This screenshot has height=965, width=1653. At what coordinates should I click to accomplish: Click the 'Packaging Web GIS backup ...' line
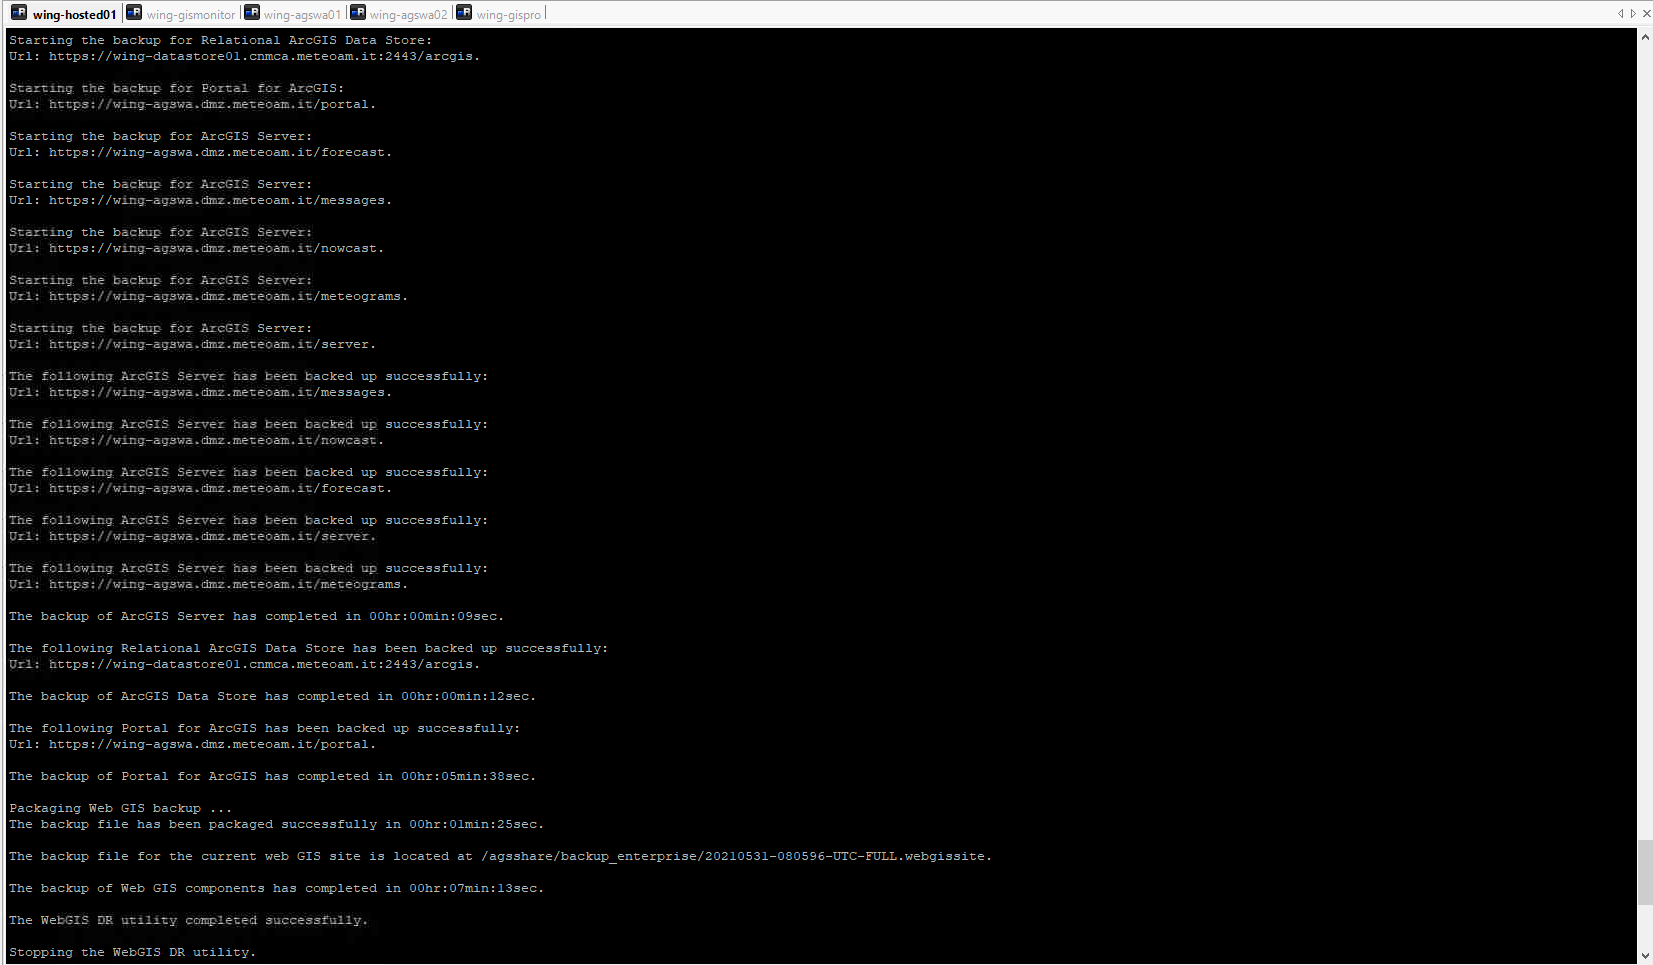pyautogui.click(x=121, y=808)
